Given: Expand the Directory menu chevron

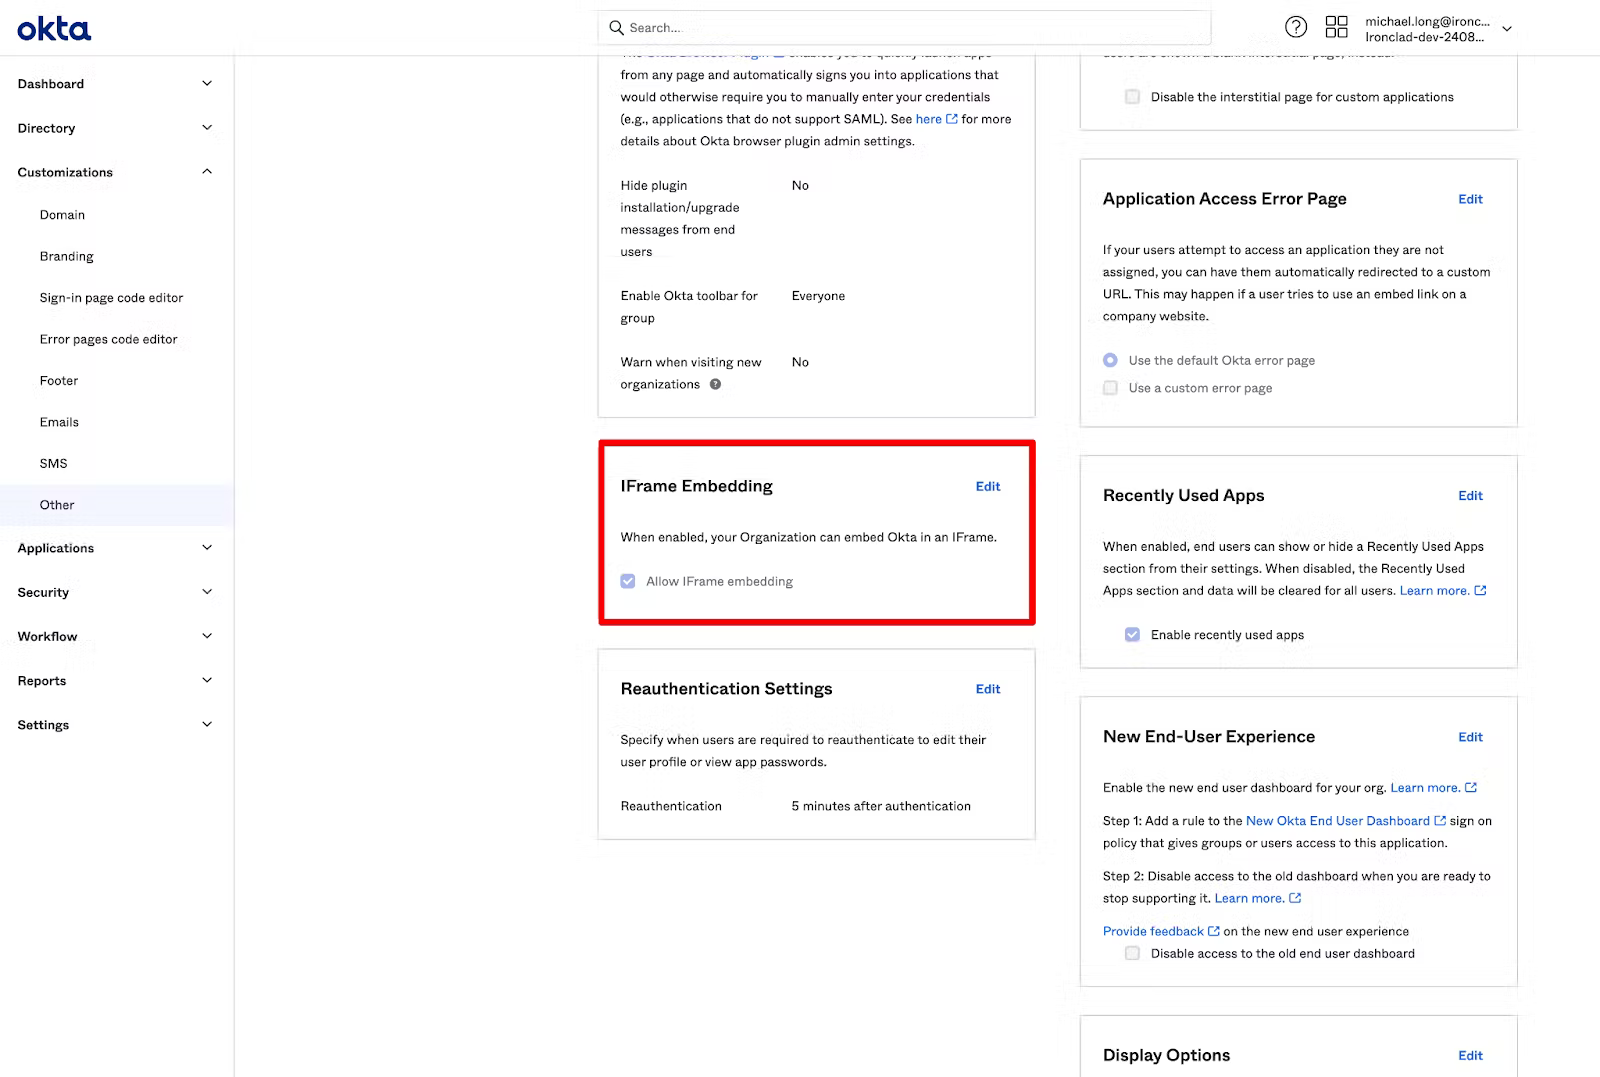Looking at the screenshot, I should click(207, 128).
